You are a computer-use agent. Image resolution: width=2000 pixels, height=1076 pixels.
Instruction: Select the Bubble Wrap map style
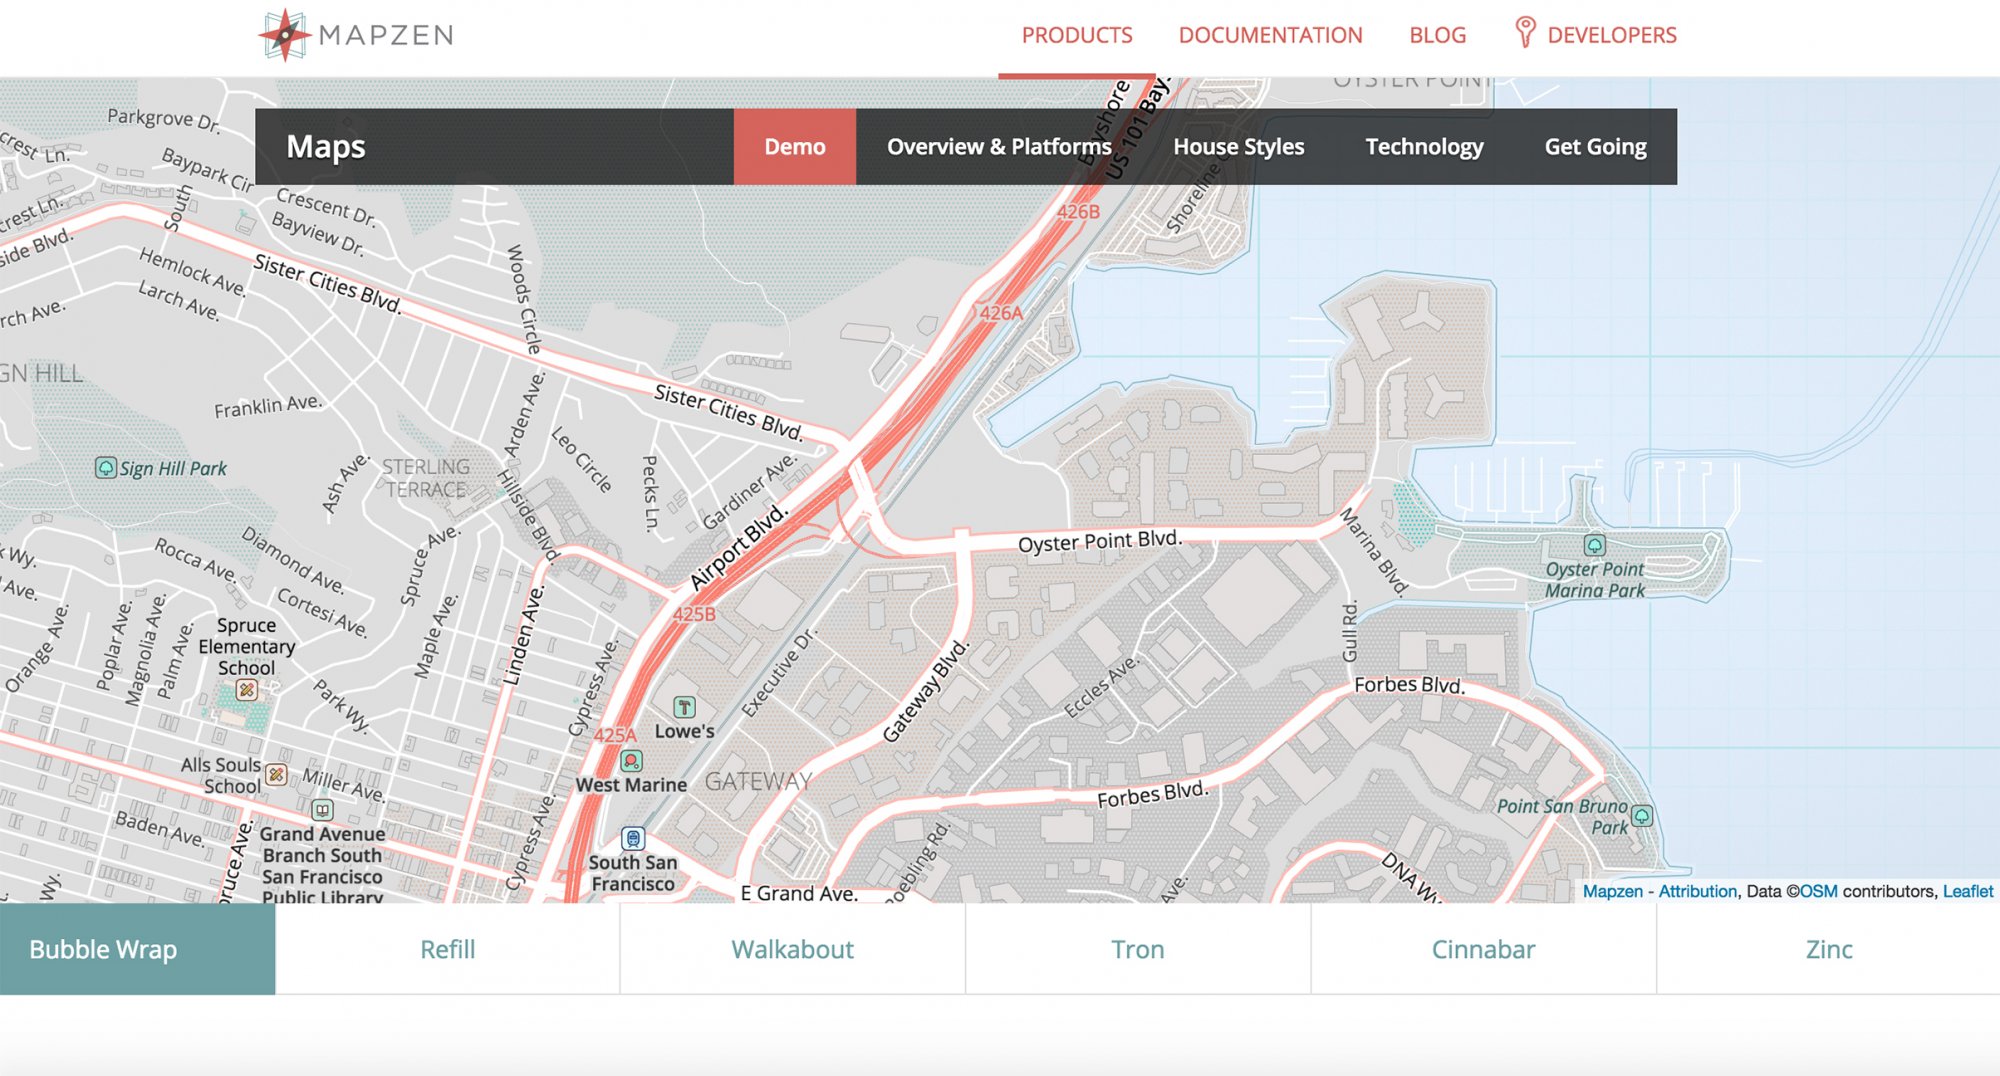137,949
